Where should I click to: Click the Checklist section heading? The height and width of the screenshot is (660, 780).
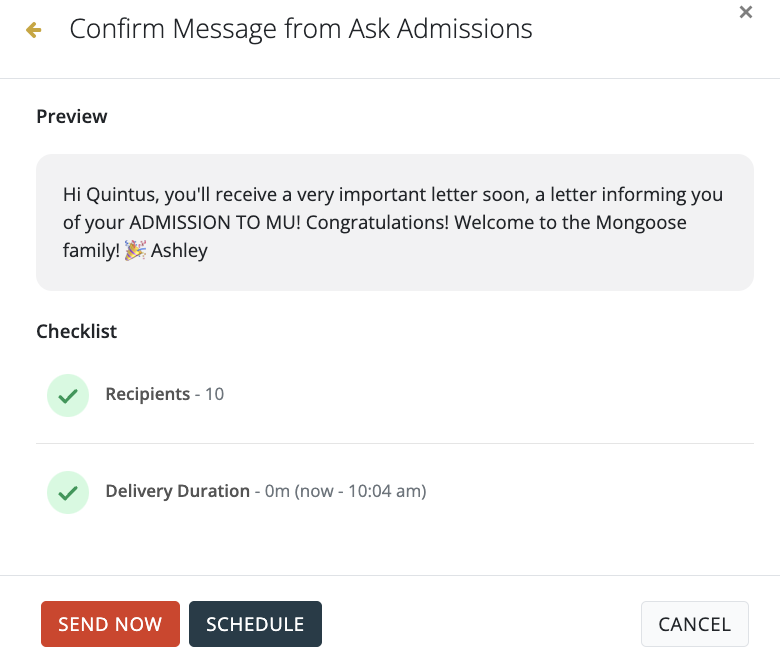(77, 331)
